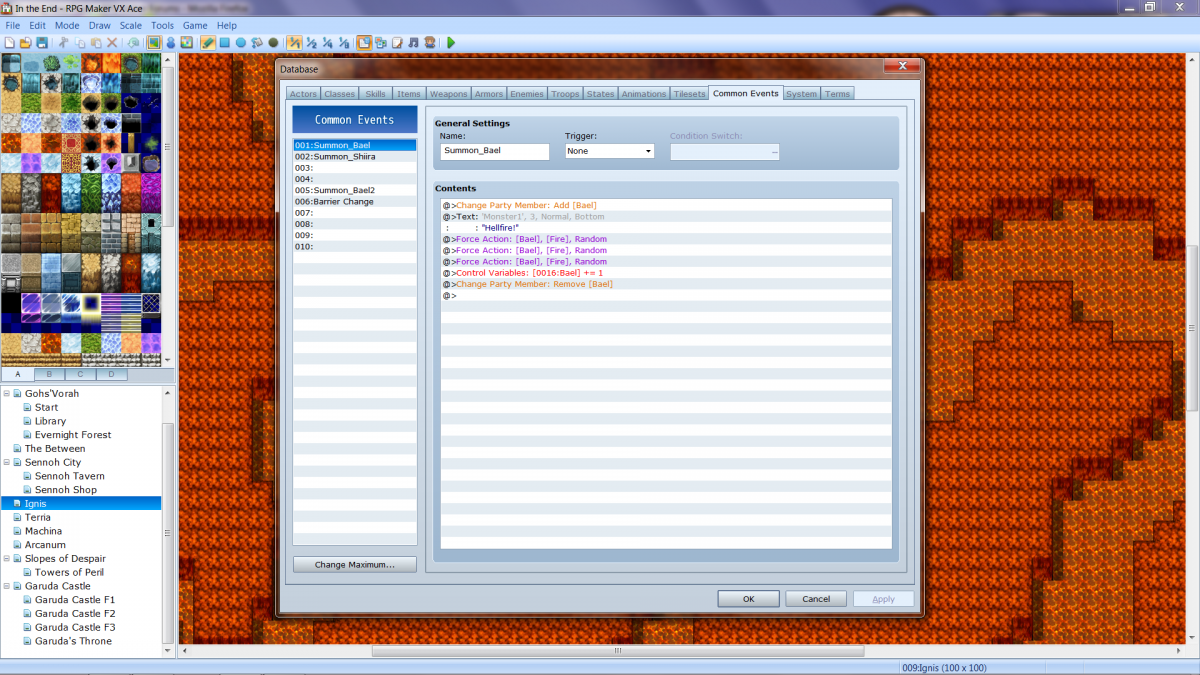Collapse the Garuda Castle map folder
1200x675 pixels.
(x=7, y=586)
